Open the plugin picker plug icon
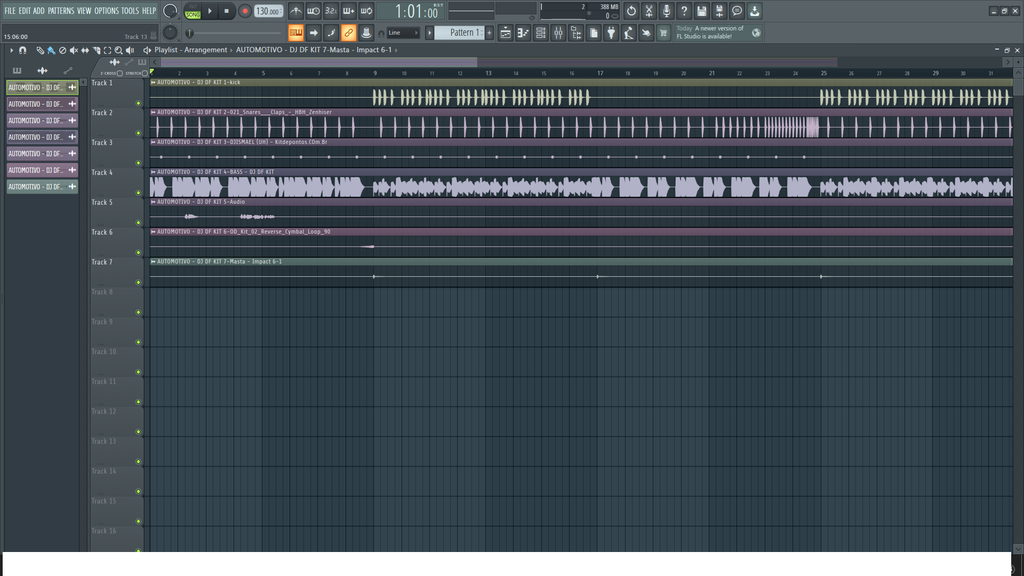This screenshot has height=576, width=1024. click(x=611, y=33)
